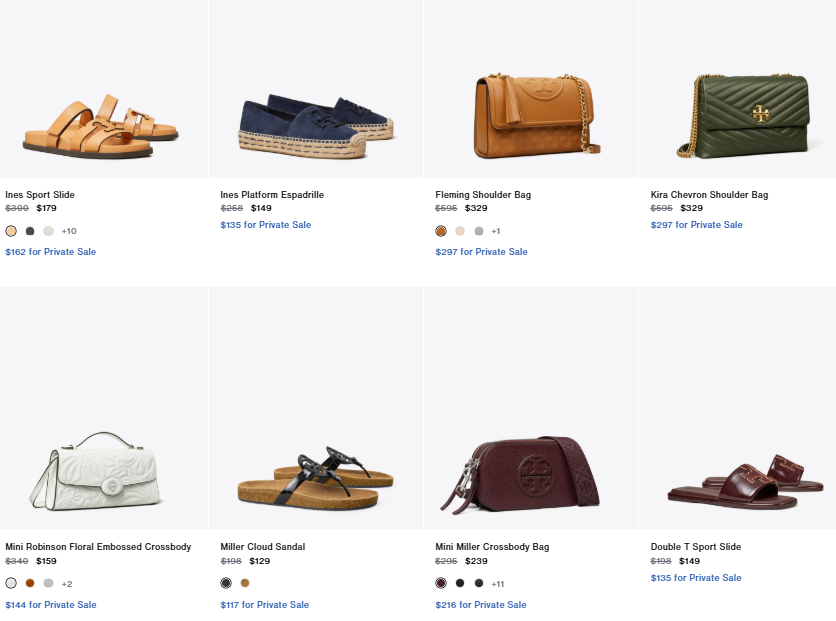
Task: Show +10 more colors for Ines Sport Slide
Action: click(x=69, y=231)
